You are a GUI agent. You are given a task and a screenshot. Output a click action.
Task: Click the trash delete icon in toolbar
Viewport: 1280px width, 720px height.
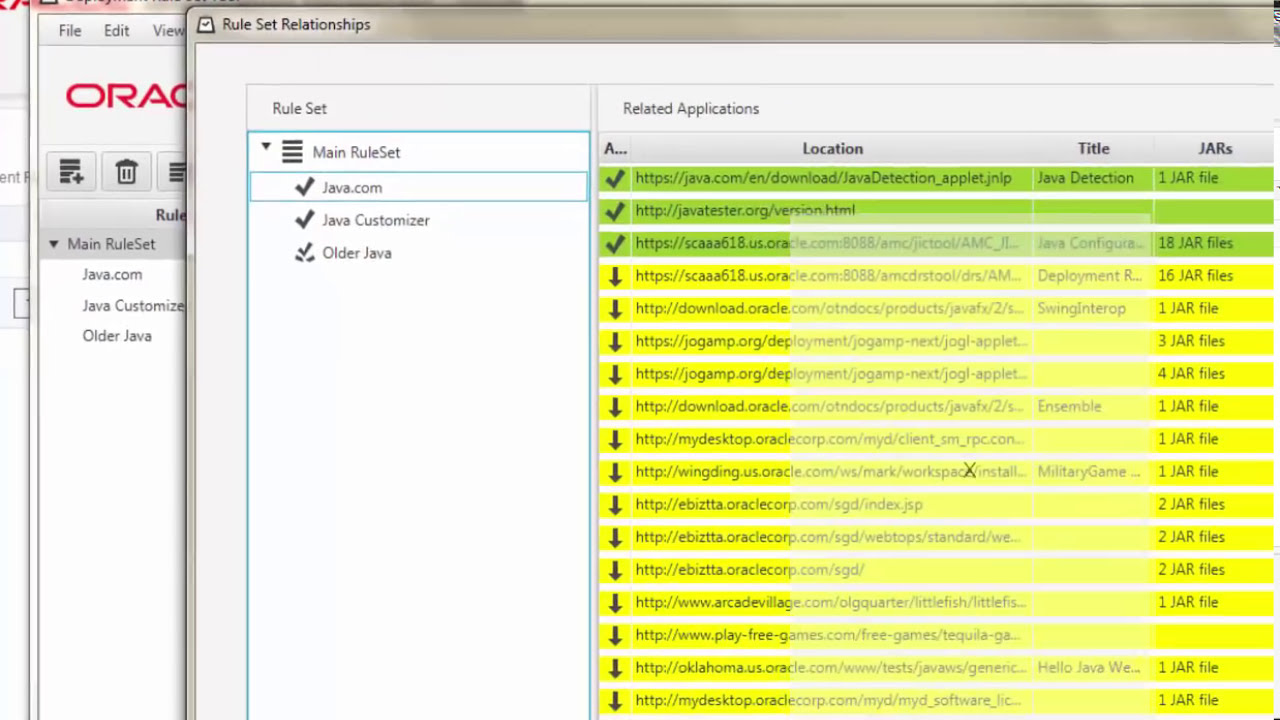(126, 172)
